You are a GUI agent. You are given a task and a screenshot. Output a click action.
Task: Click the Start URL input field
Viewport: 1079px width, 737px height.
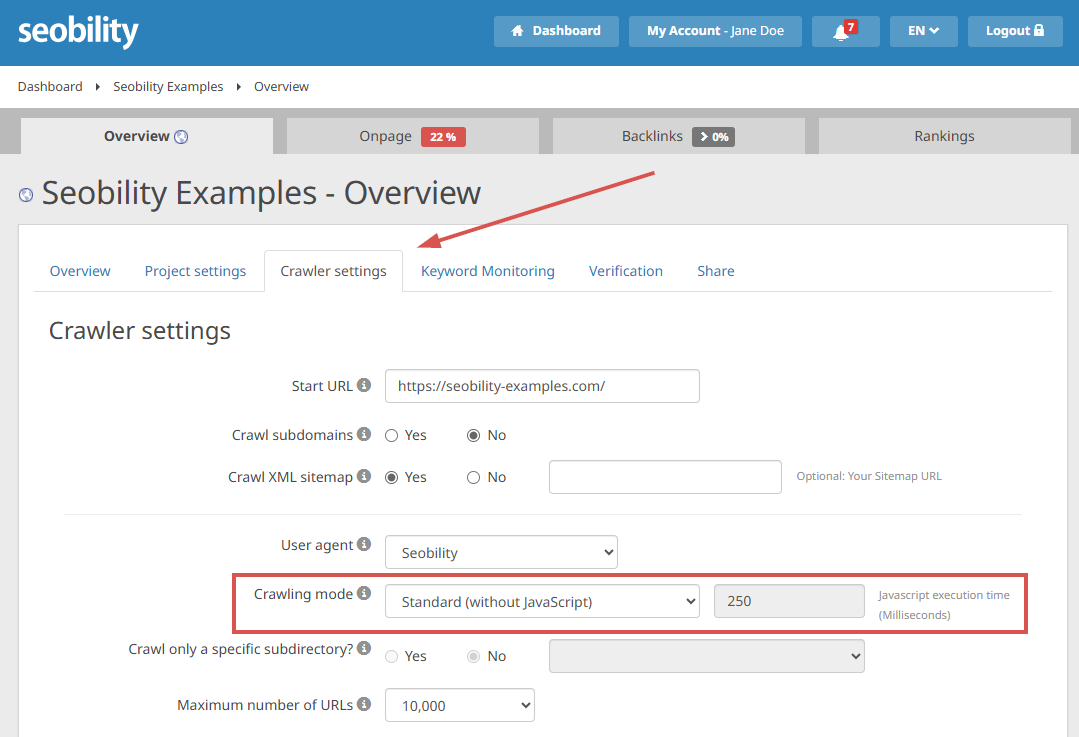click(542, 386)
